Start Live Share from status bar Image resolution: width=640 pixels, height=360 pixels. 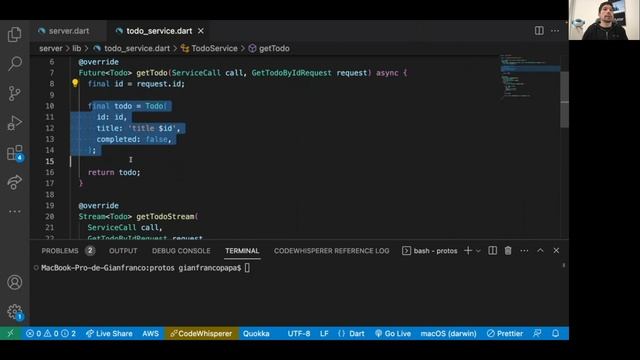[x=109, y=333]
